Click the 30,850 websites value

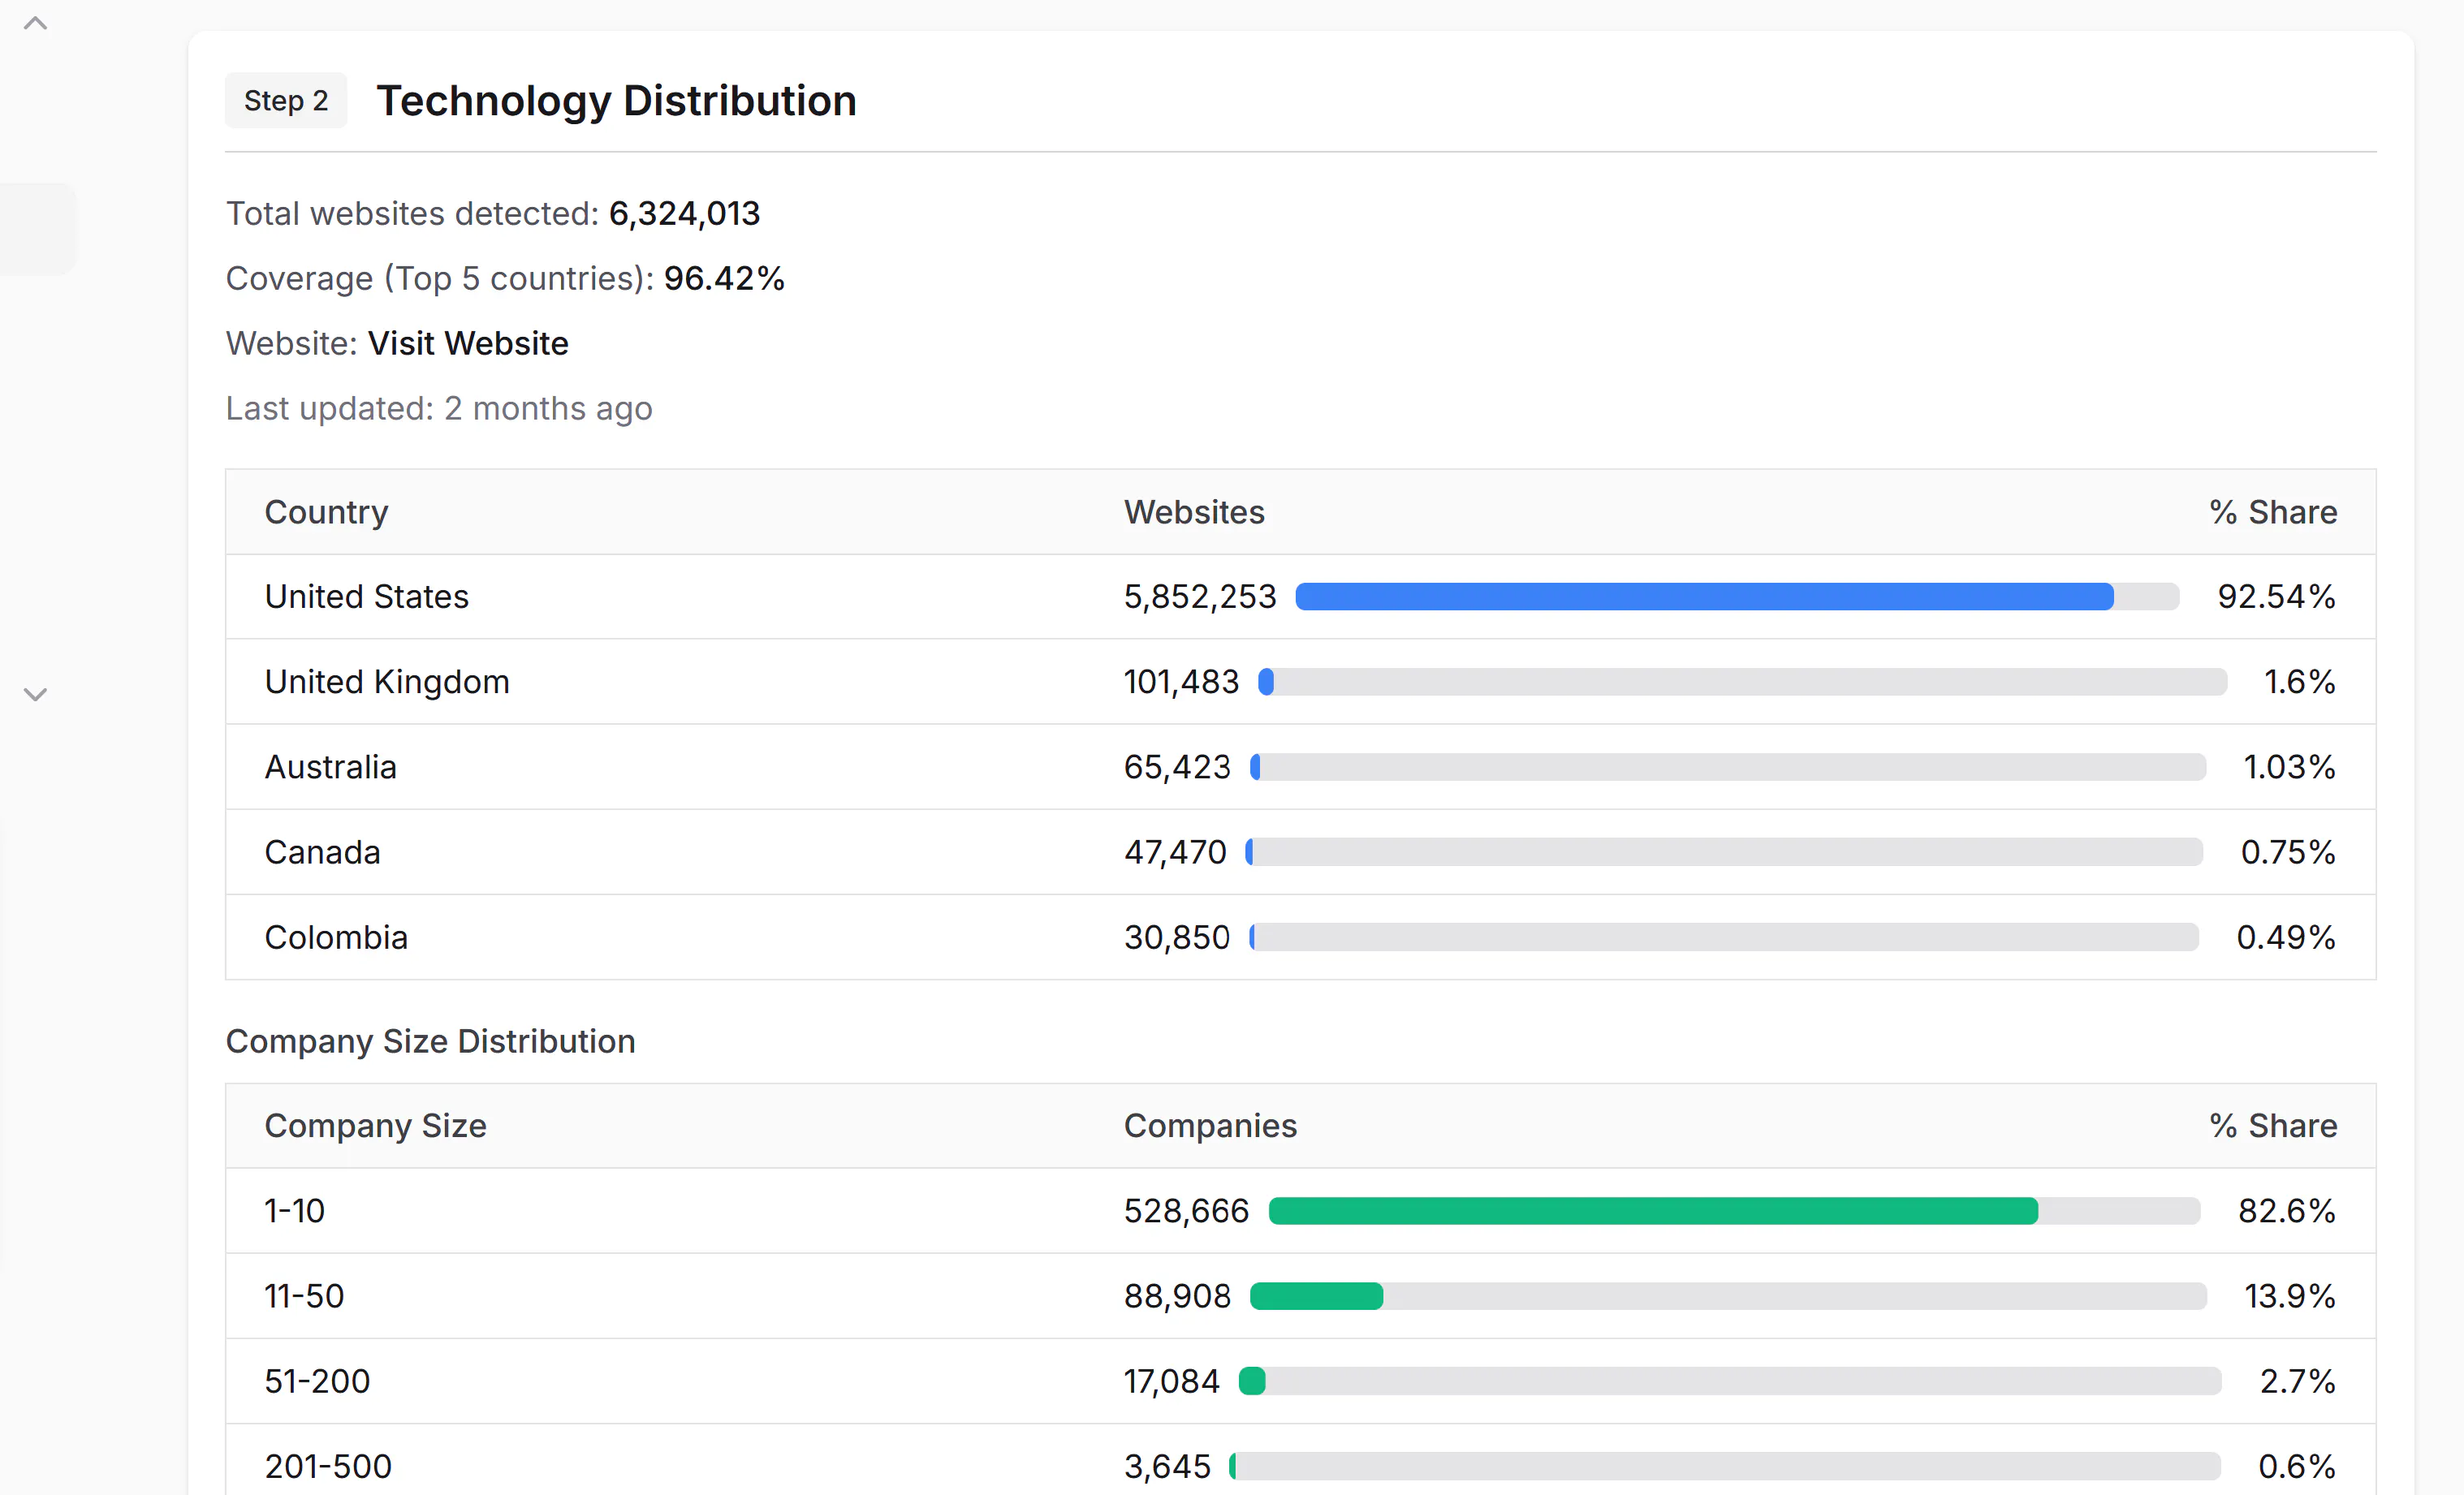coord(1177,937)
